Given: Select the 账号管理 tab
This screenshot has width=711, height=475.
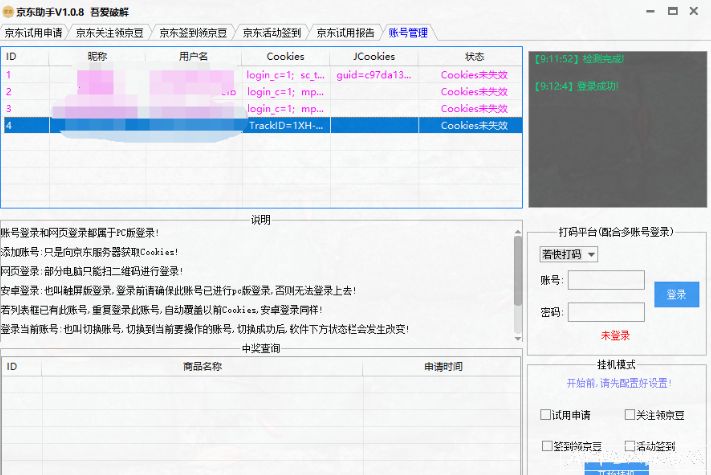Looking at the screenshot, I should (x=408, y=33).
